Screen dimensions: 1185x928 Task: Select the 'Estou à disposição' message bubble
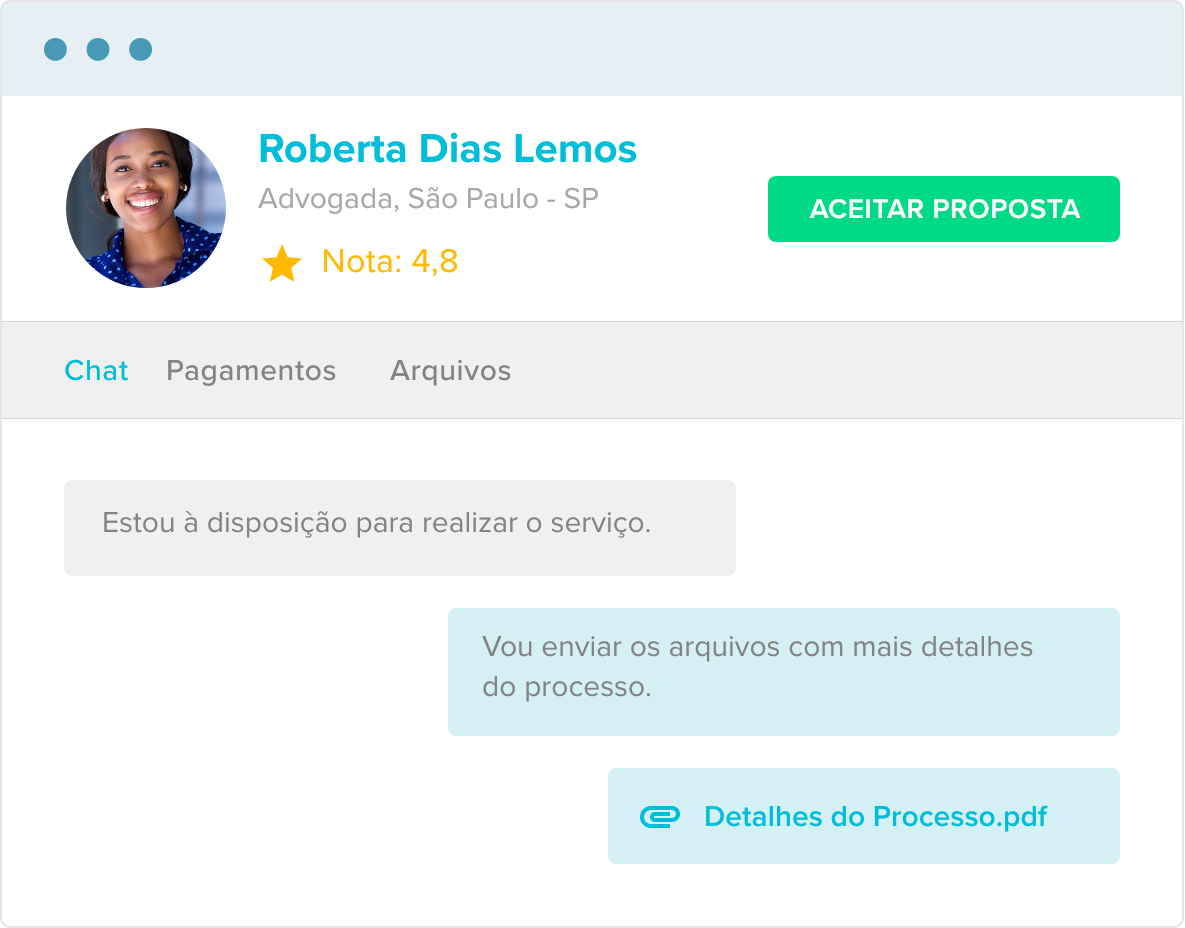(399, 527)
